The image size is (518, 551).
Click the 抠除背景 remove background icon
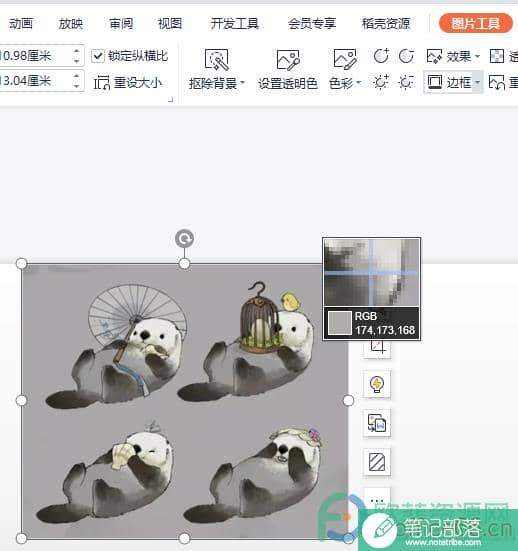pos(216,59)
